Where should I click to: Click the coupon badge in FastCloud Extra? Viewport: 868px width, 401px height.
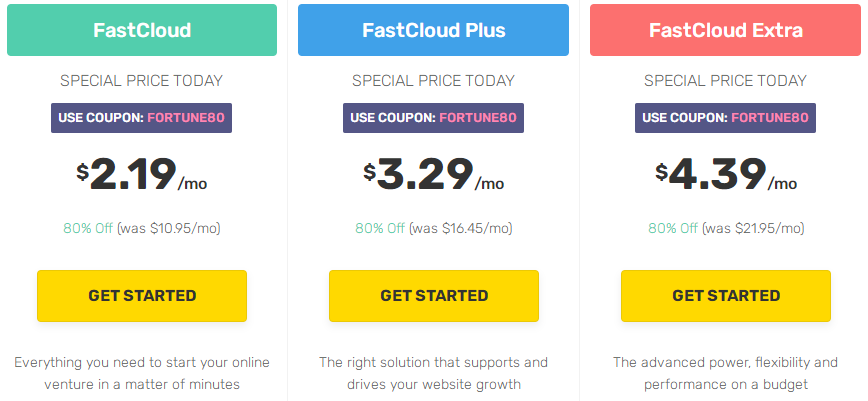tap(725, 118)
